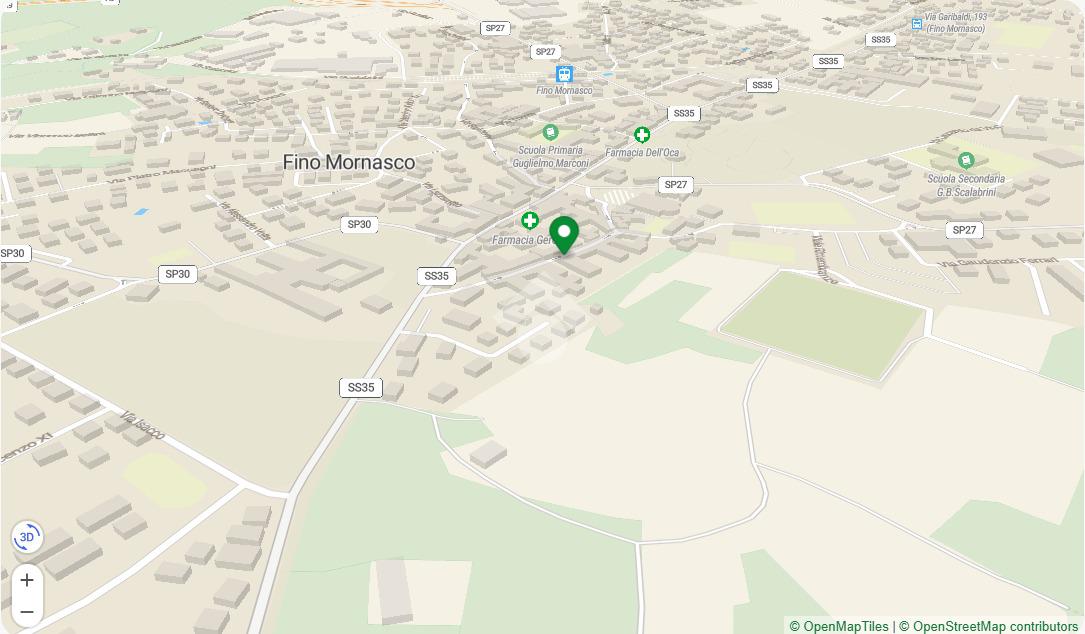Click the SP27 shield near Via Gaudenzio Ferrari

click(964, 230)
